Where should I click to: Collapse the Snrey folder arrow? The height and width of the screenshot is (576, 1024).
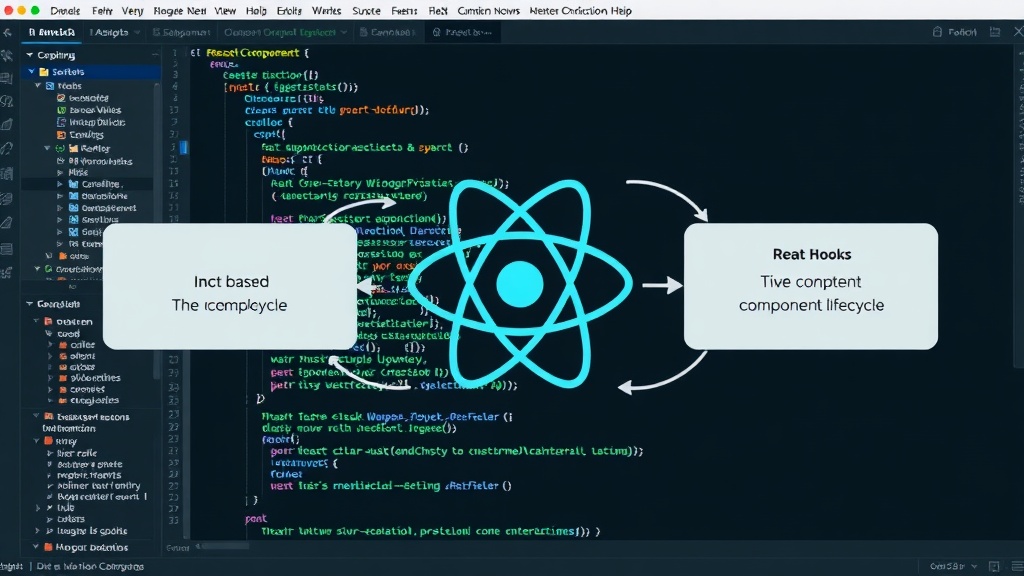click(37, 441)
